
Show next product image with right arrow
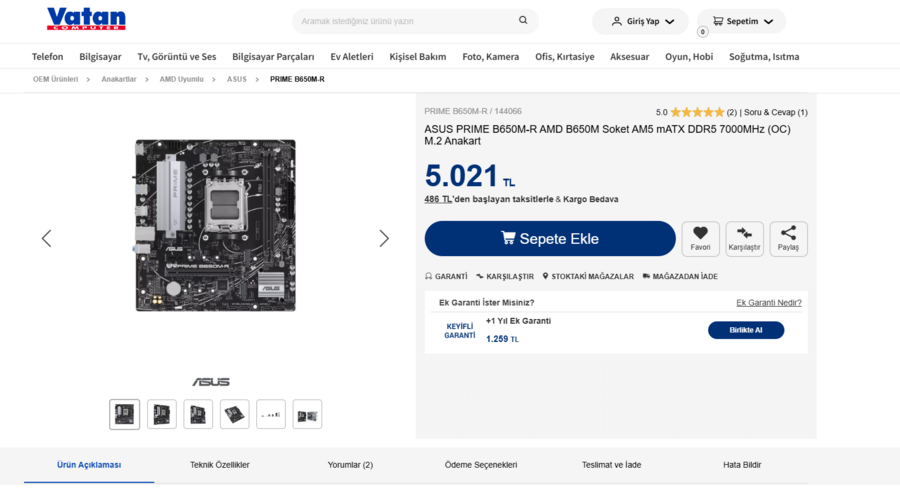(x=384, y=238)
